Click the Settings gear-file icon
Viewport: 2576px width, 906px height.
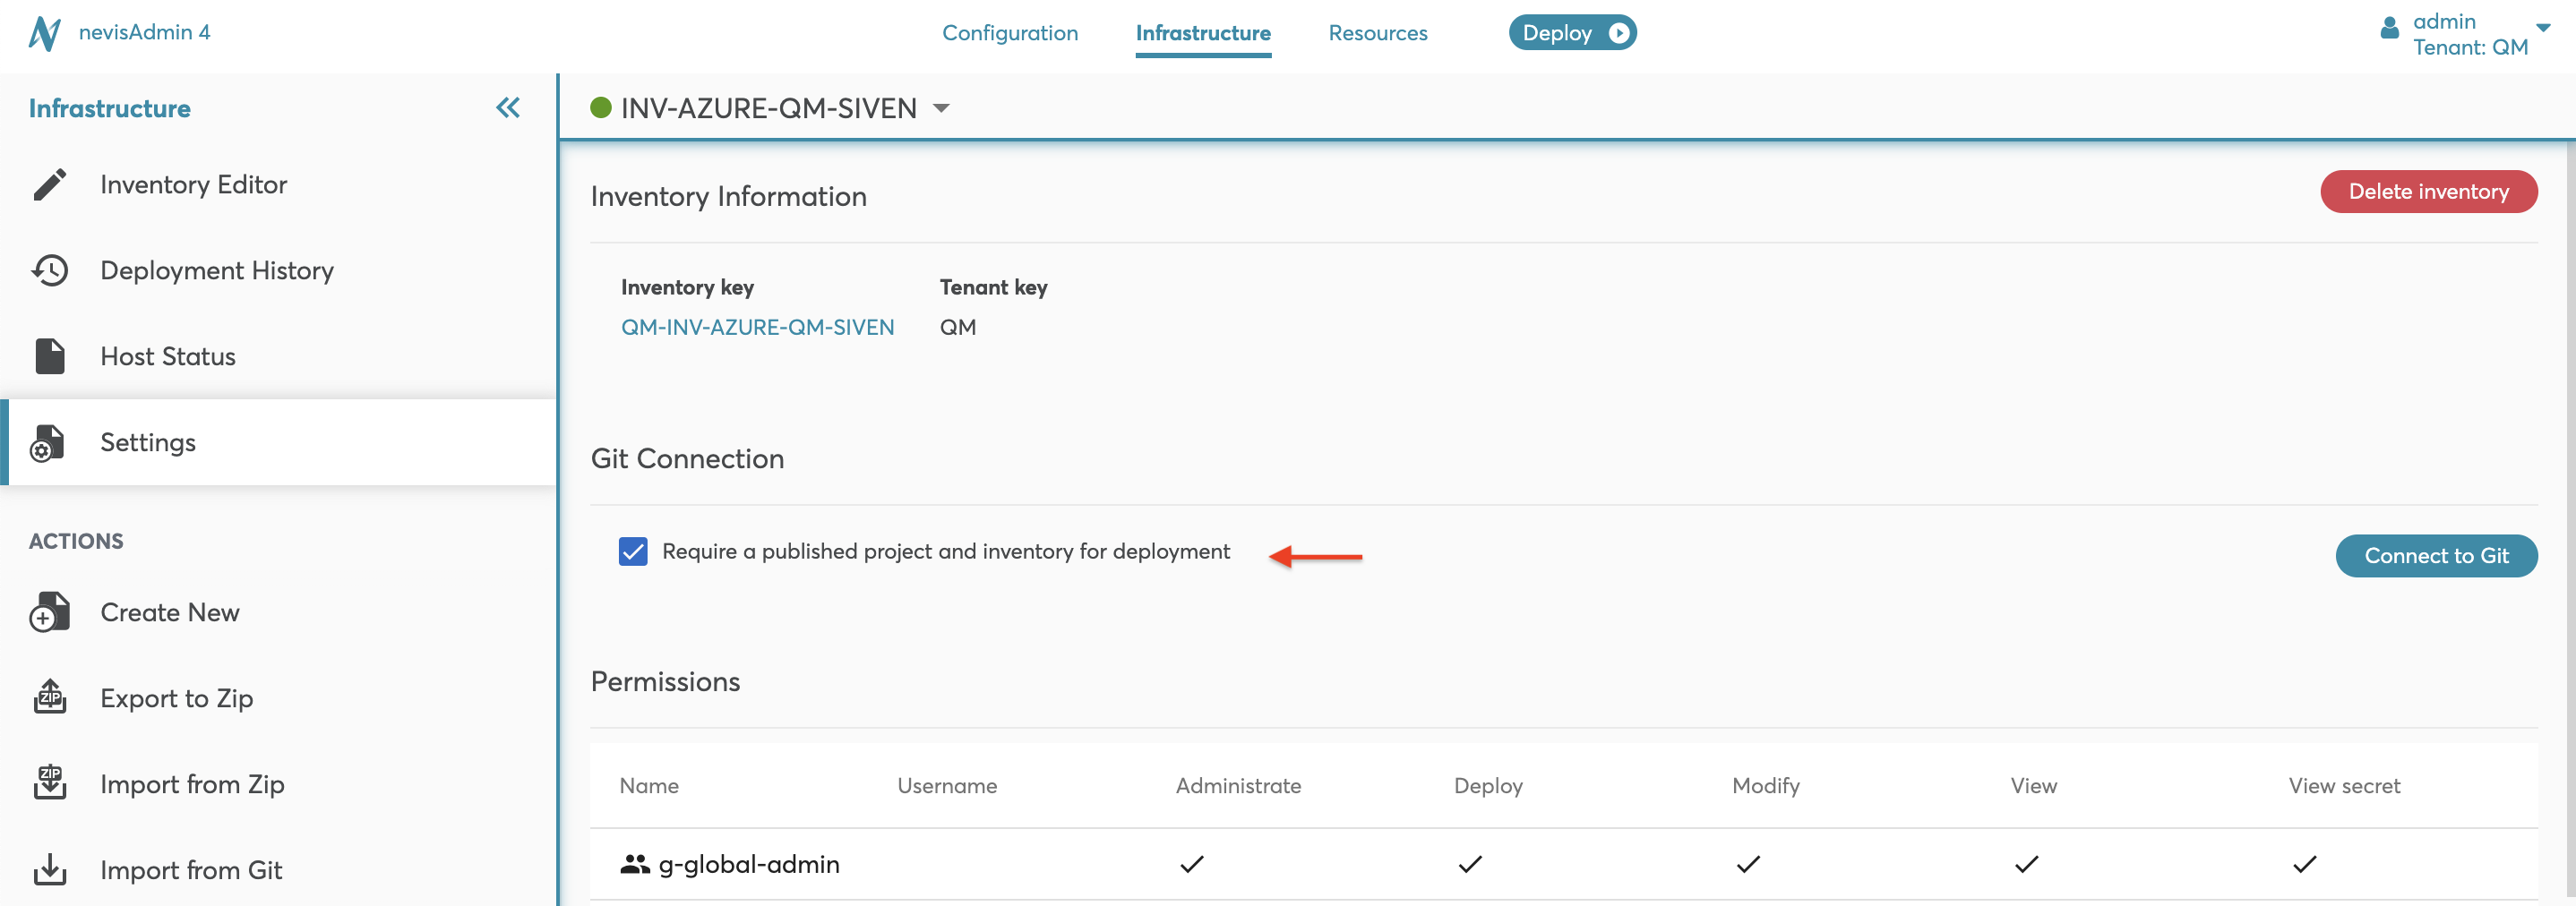click(x=47, y=443)
